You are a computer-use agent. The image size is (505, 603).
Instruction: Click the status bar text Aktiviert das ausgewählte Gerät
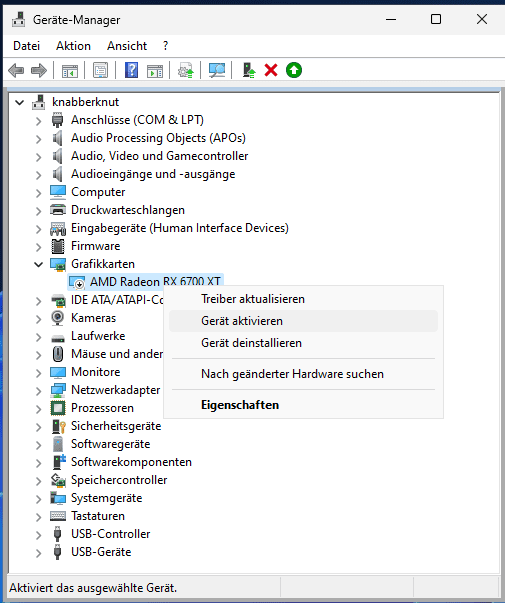tap(93, 588)
